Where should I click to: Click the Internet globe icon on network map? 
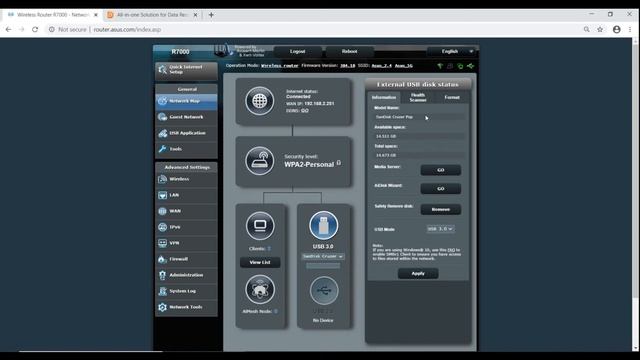260,101
